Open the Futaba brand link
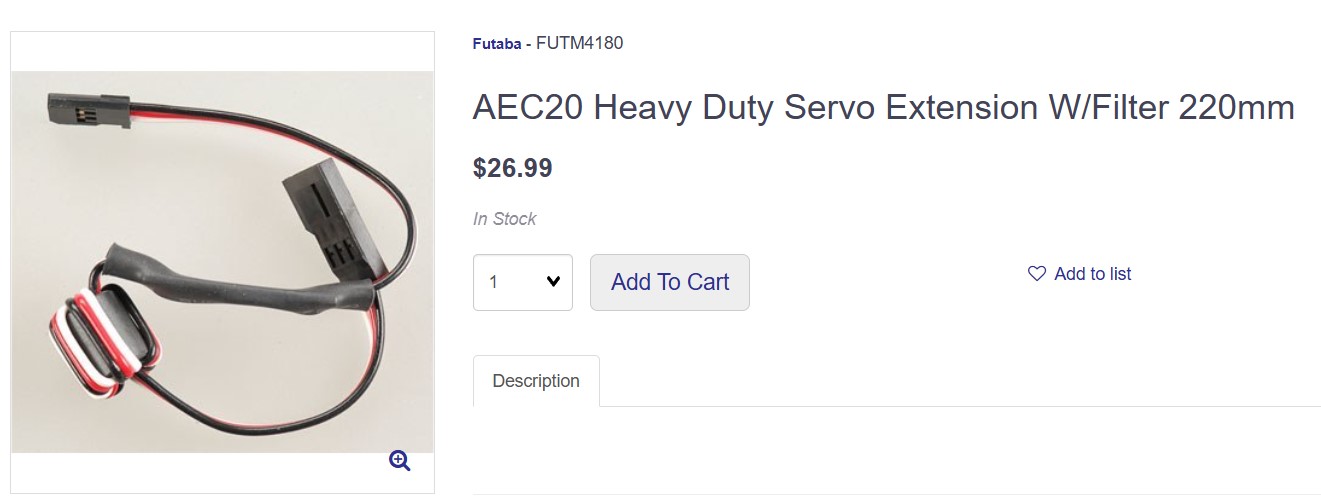The image size is (1321, 502). pos(496,44)
